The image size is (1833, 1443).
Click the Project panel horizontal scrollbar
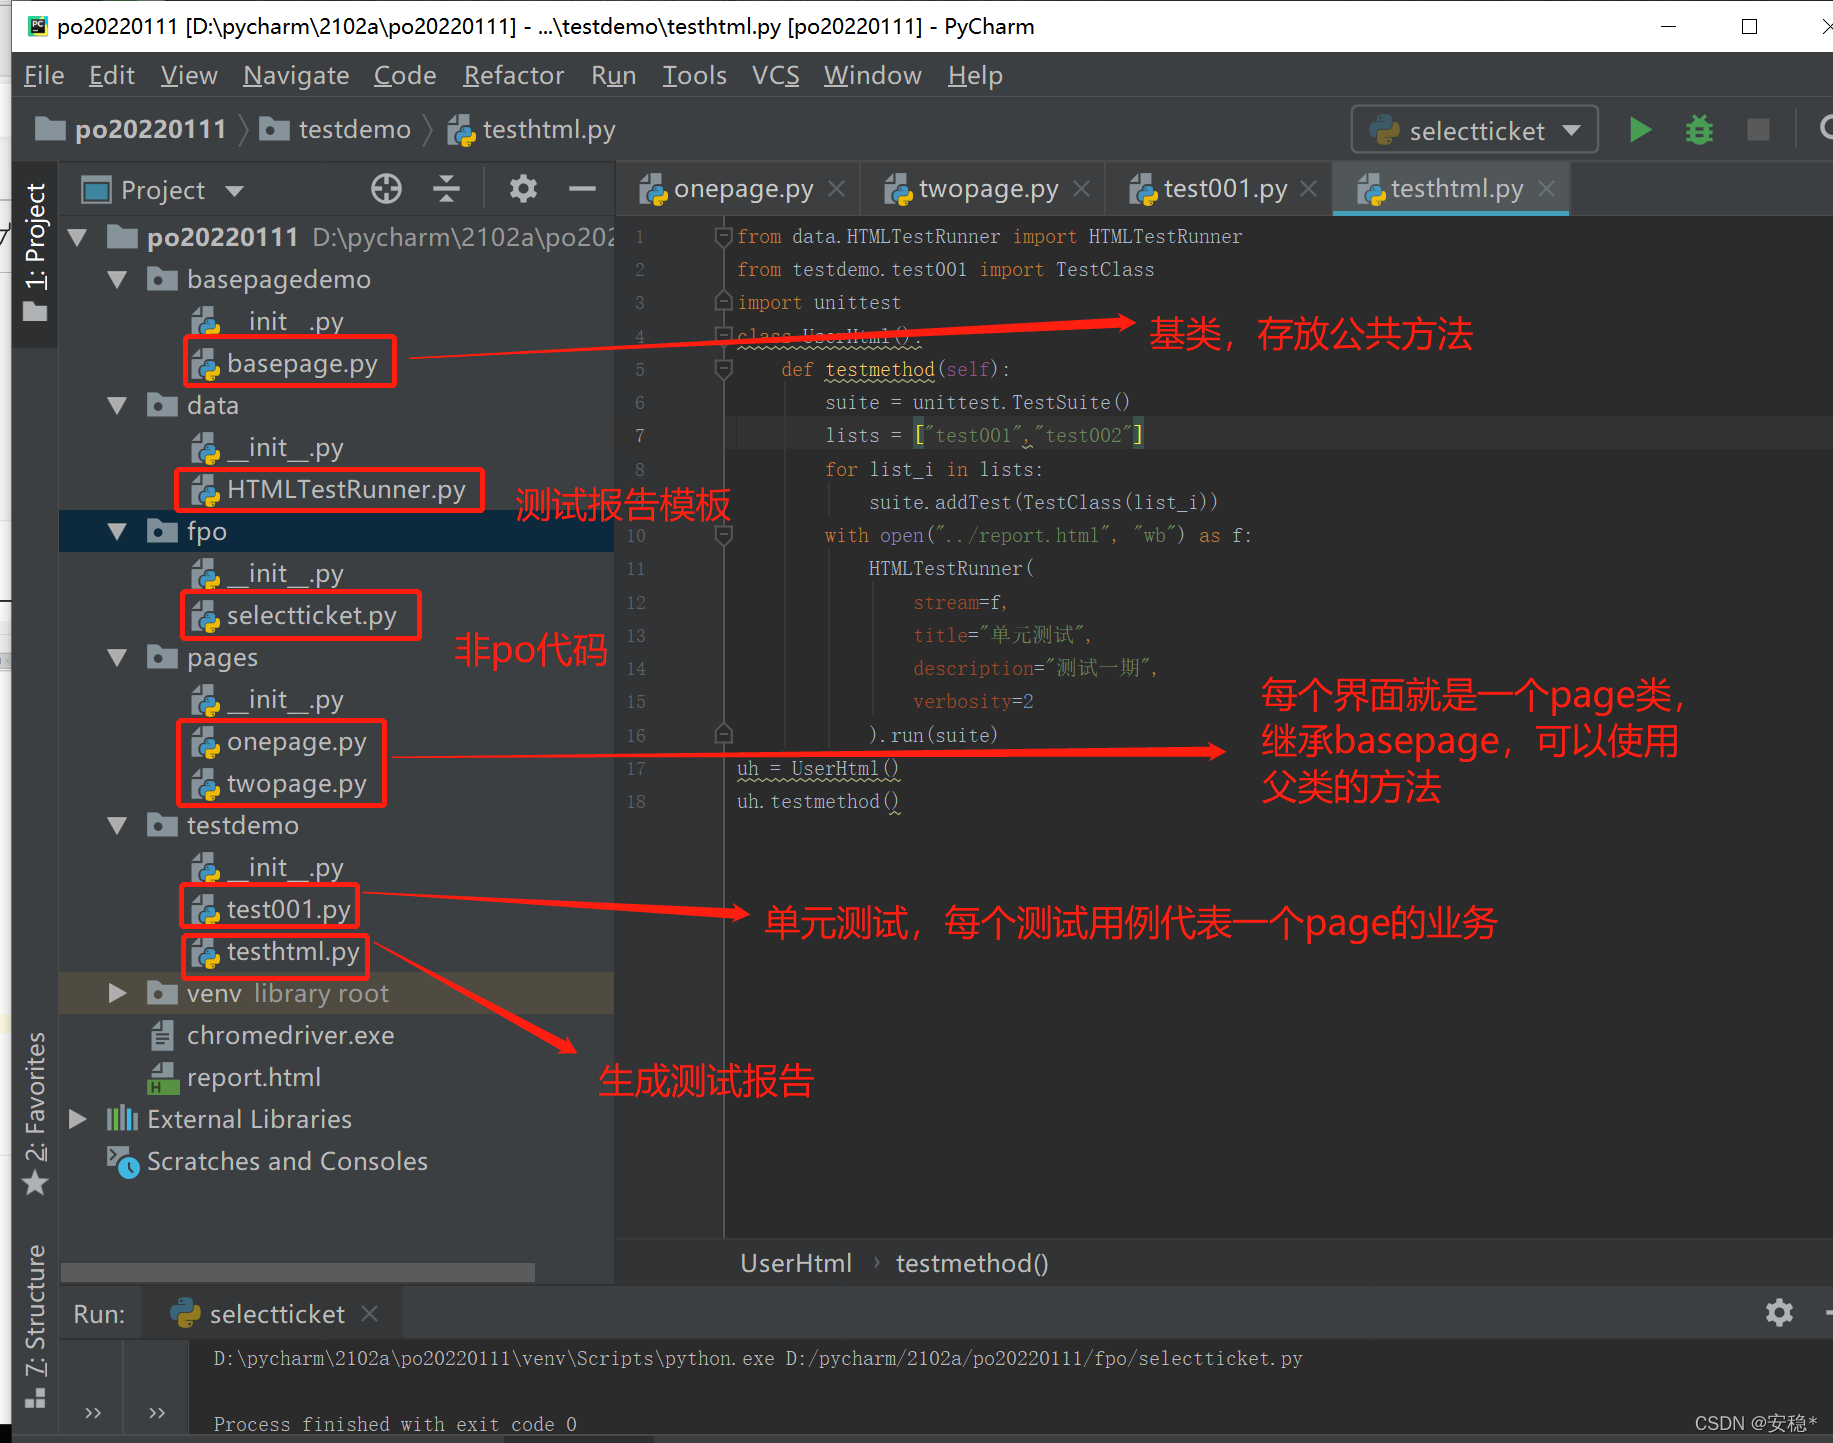click(297, 1271)
